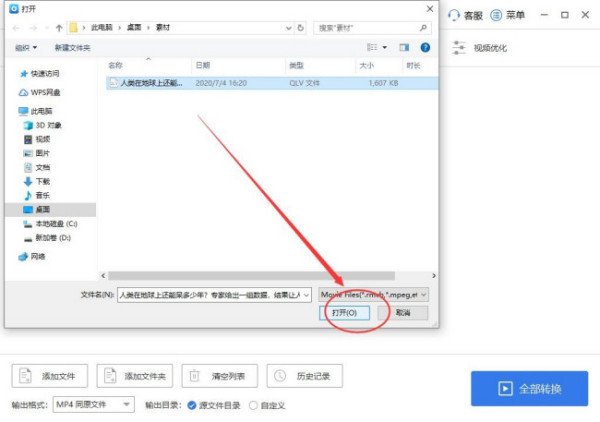Click 清空列表 button in converter window
The image size is (600, 422).
pos(220,376)
